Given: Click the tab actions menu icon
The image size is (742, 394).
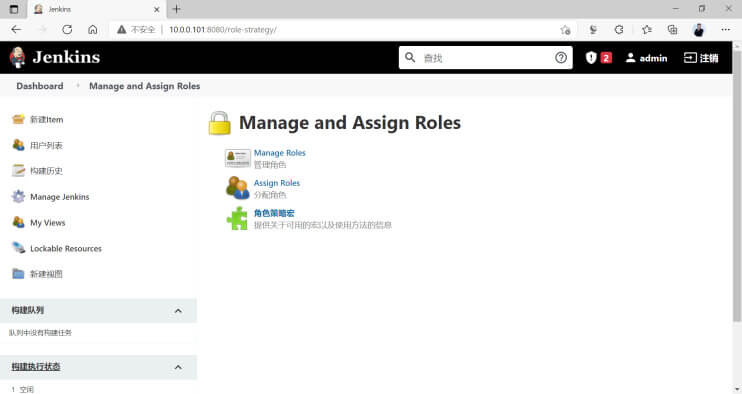Looking at the screenshot, I should (14, 9).
